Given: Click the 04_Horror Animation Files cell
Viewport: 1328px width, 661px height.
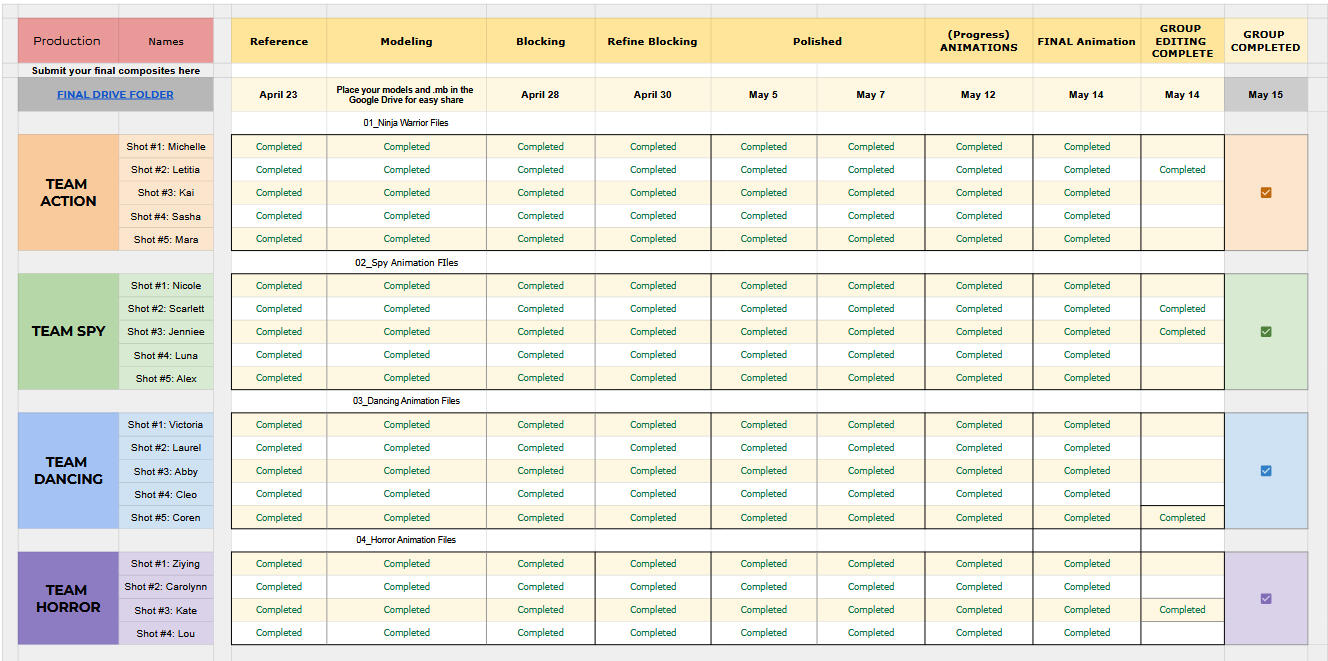Looking at the screenshot, I should 406,540.
